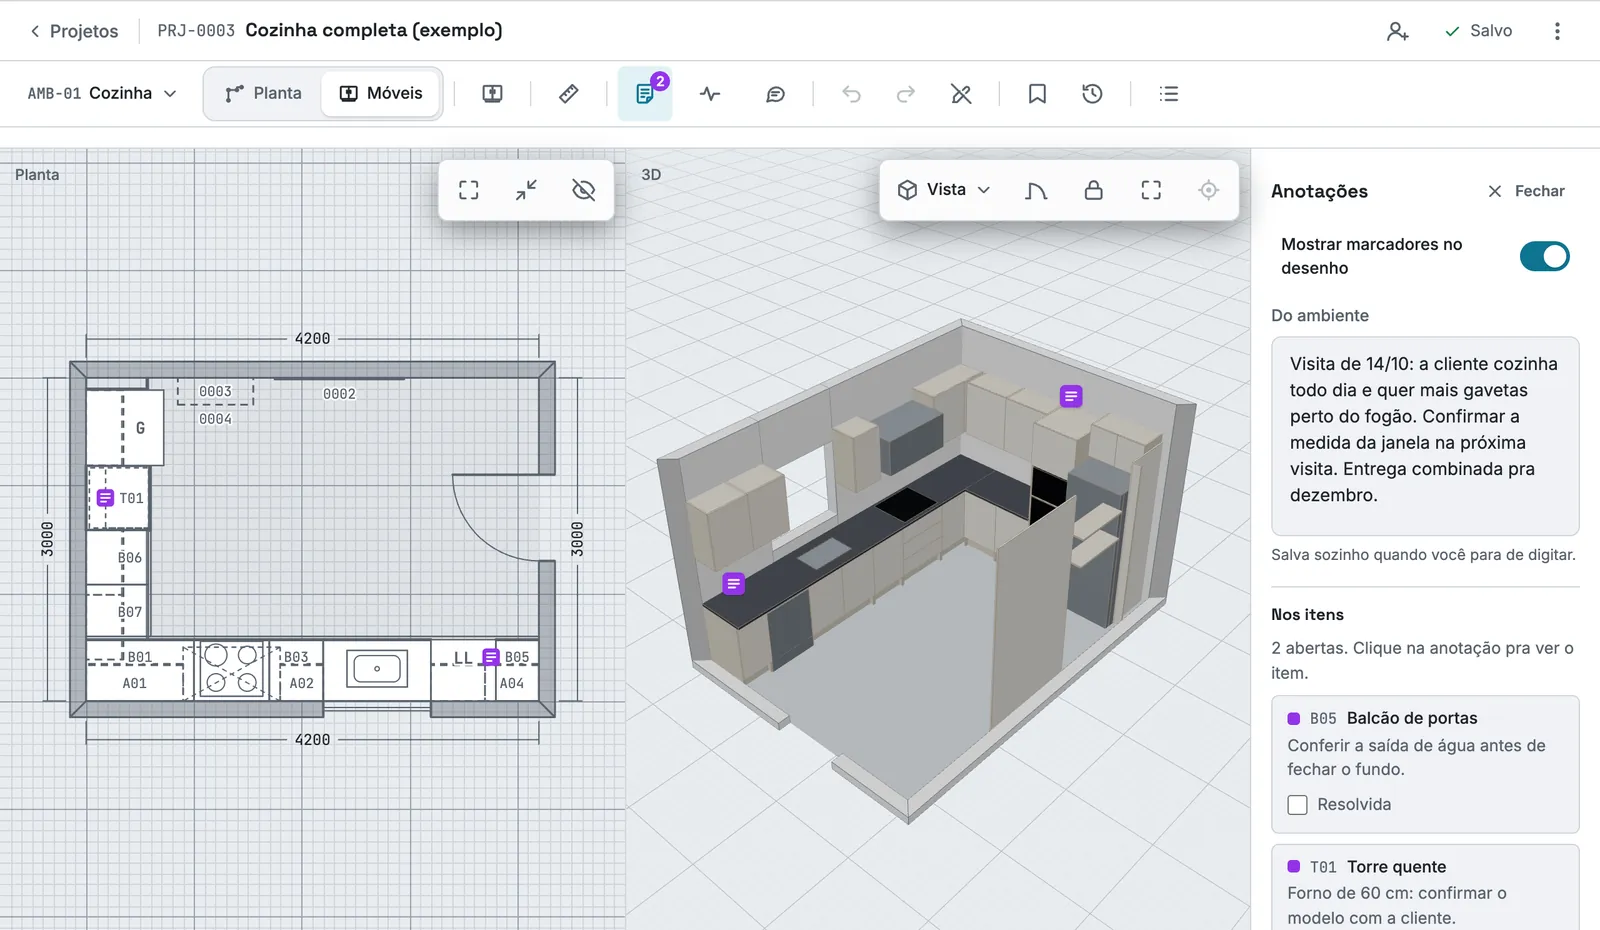Screen dimensions: 1600x930
Task: Click the curve angle icon in 3D toolbar
Action: pos(1036,190)
